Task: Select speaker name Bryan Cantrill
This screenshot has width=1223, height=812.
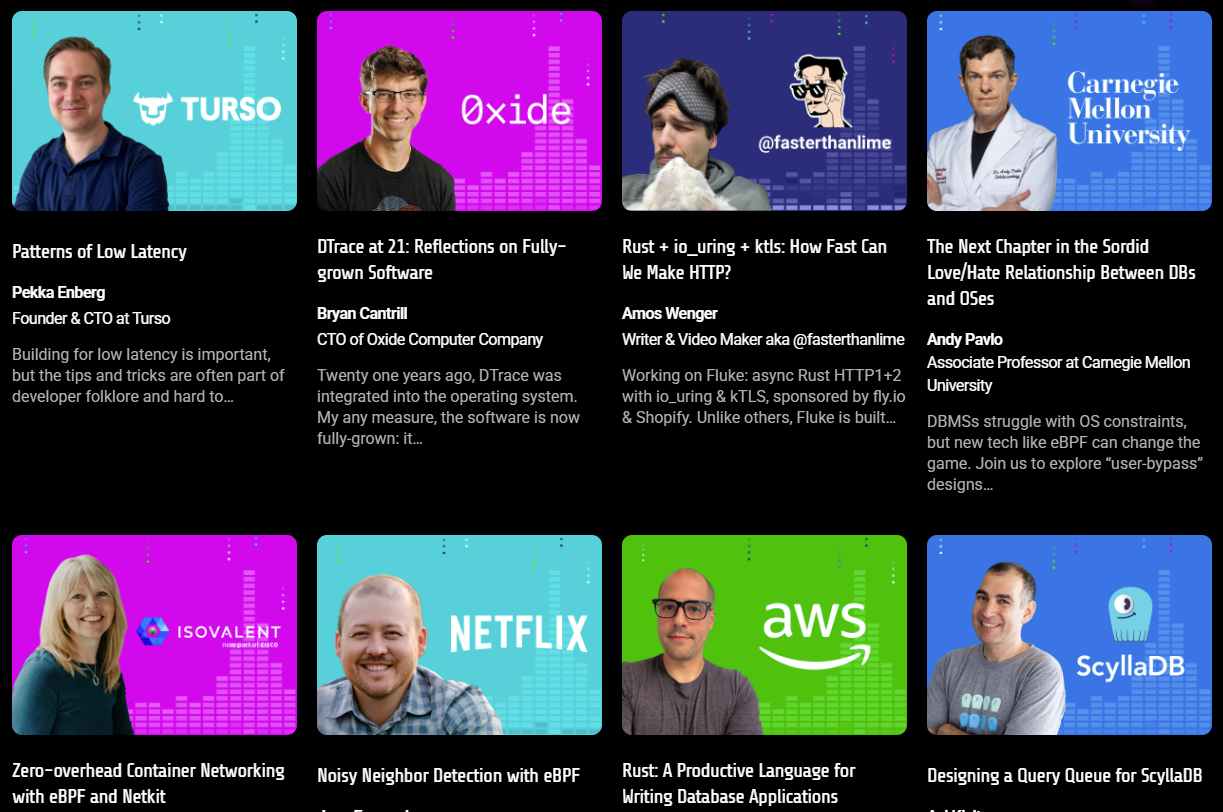Action: 362,314
